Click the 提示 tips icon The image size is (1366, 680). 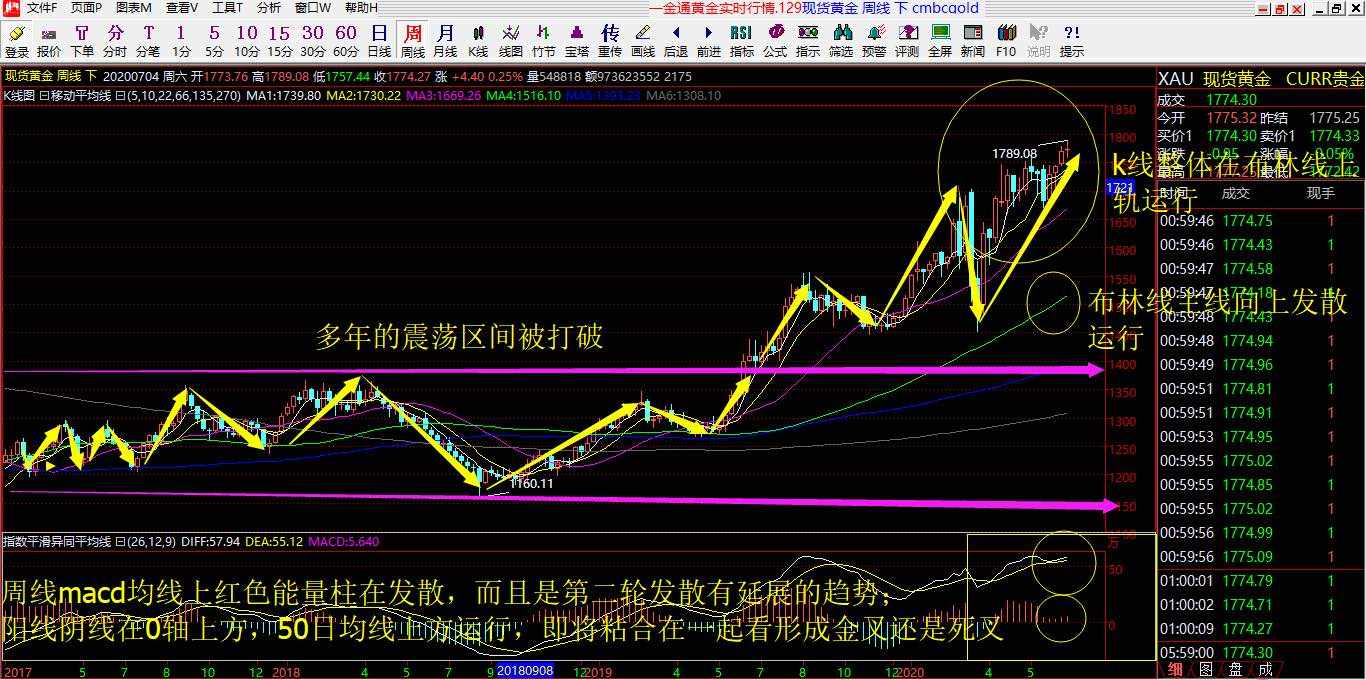(1072, 41)
